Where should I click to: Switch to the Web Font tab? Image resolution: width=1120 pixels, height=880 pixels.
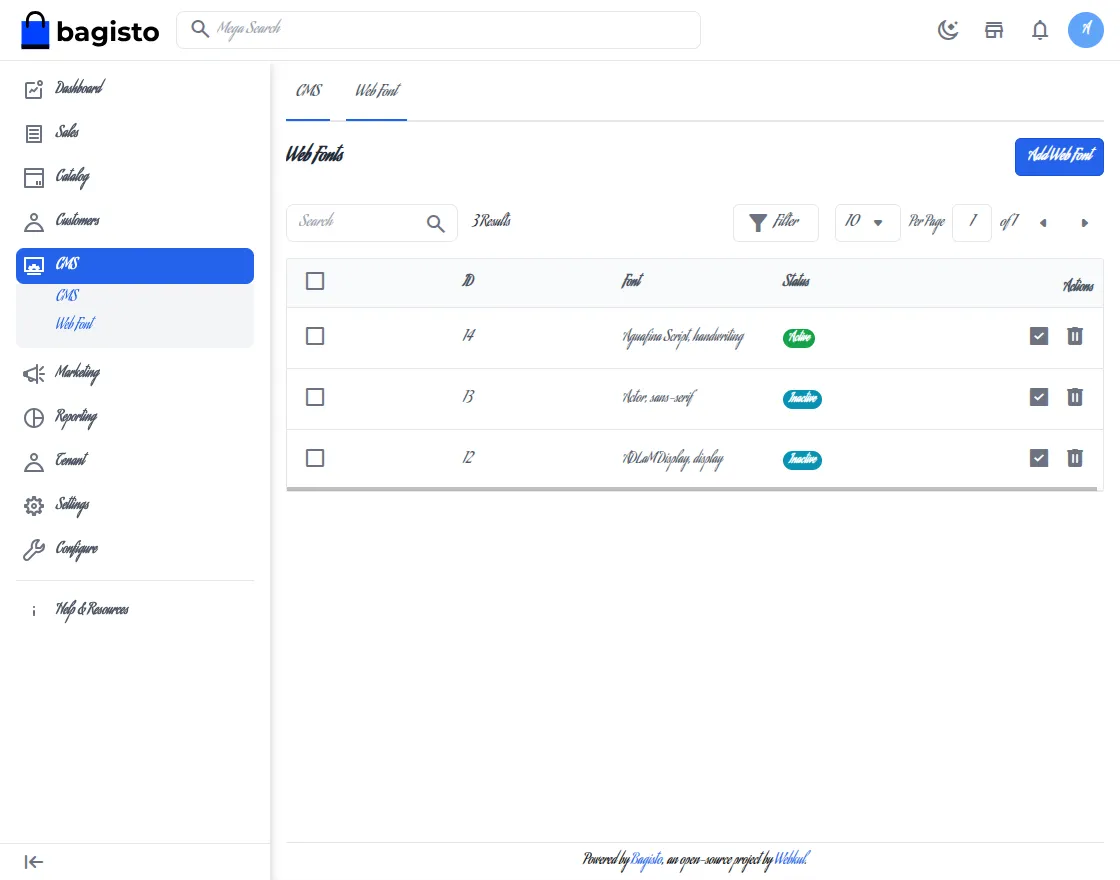376,91
